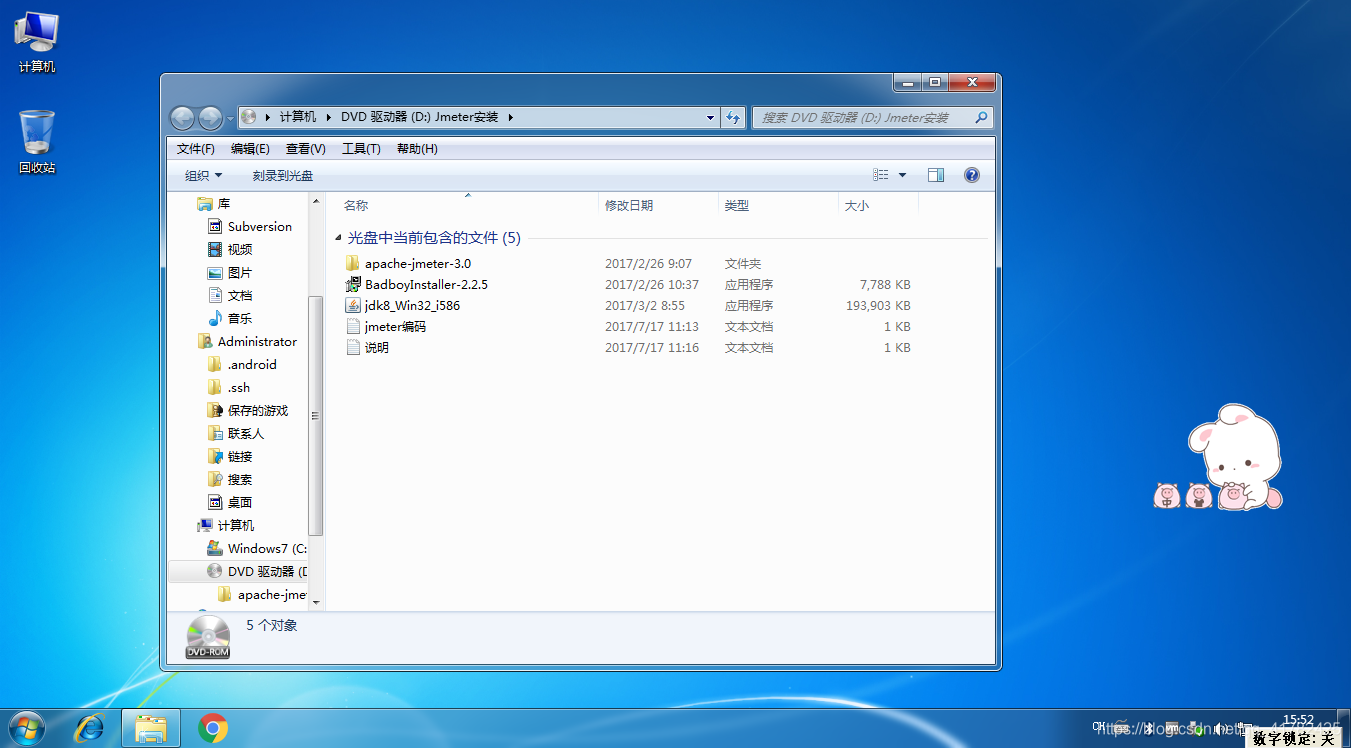Open the apache-jmeter-3.0 folder icon

pyautogui.click(x=352, y=263)
